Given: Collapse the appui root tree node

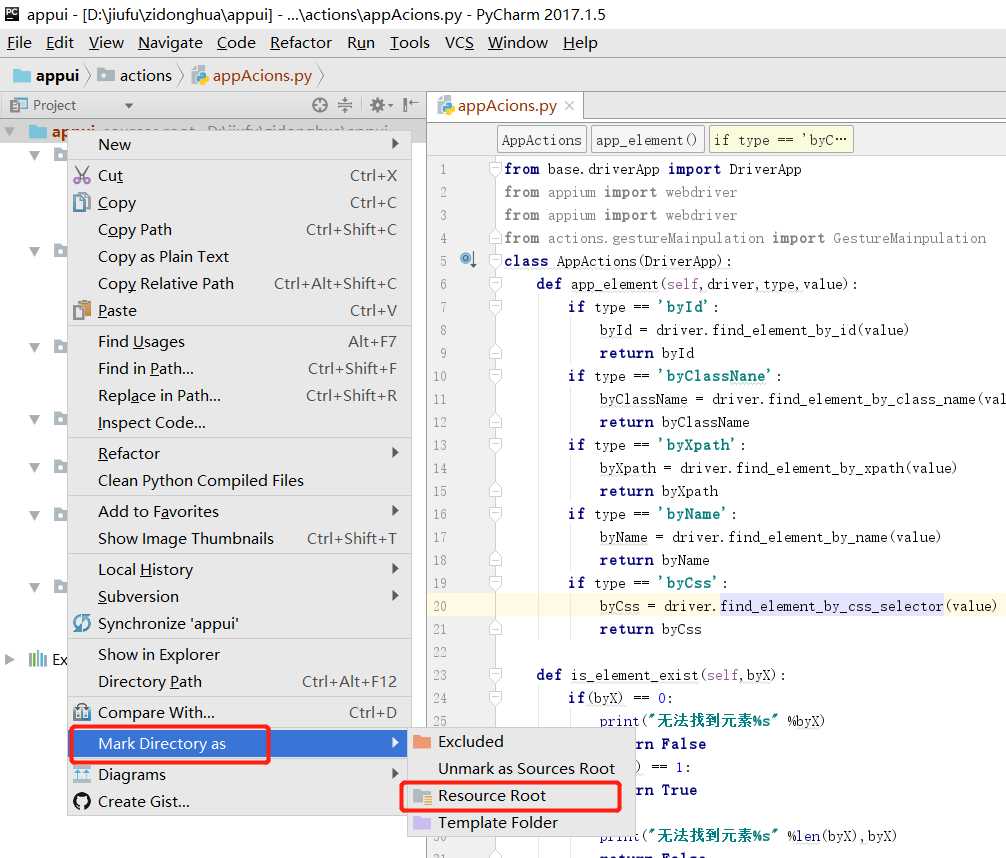Looking at the screenshot, I should click(x=10, y=132).
